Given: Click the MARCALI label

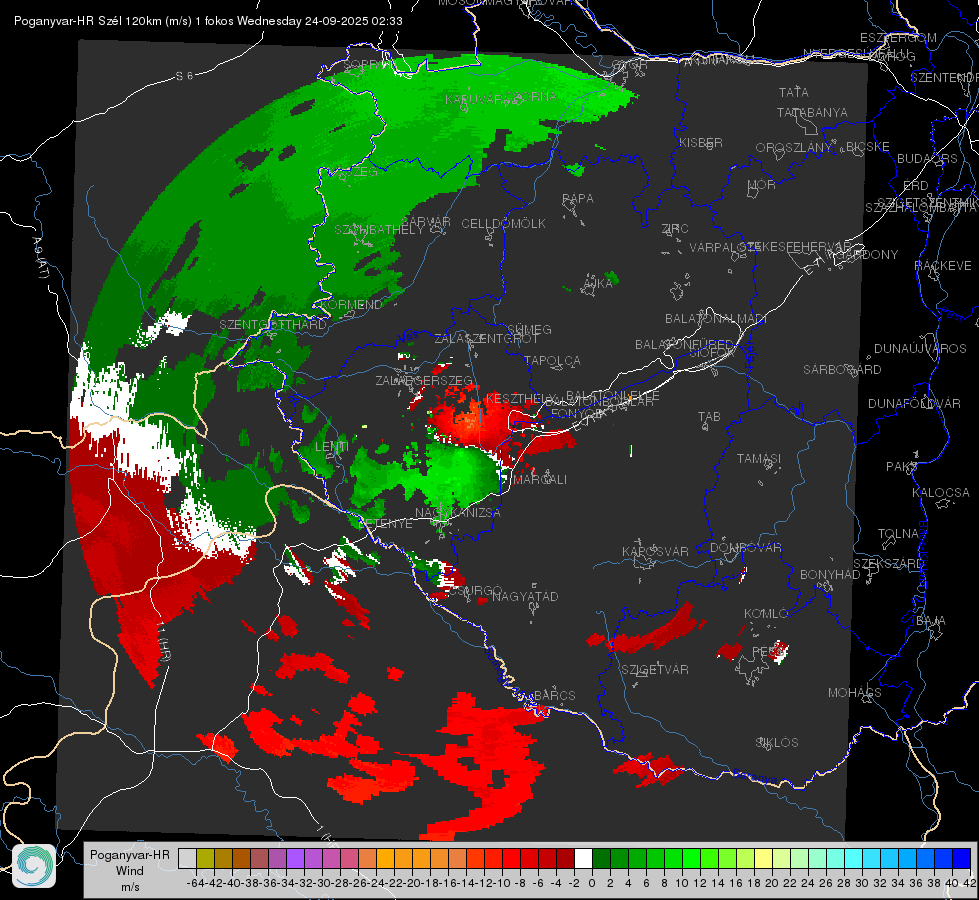Looking at the screenshot, I should [x=539, y=479].
